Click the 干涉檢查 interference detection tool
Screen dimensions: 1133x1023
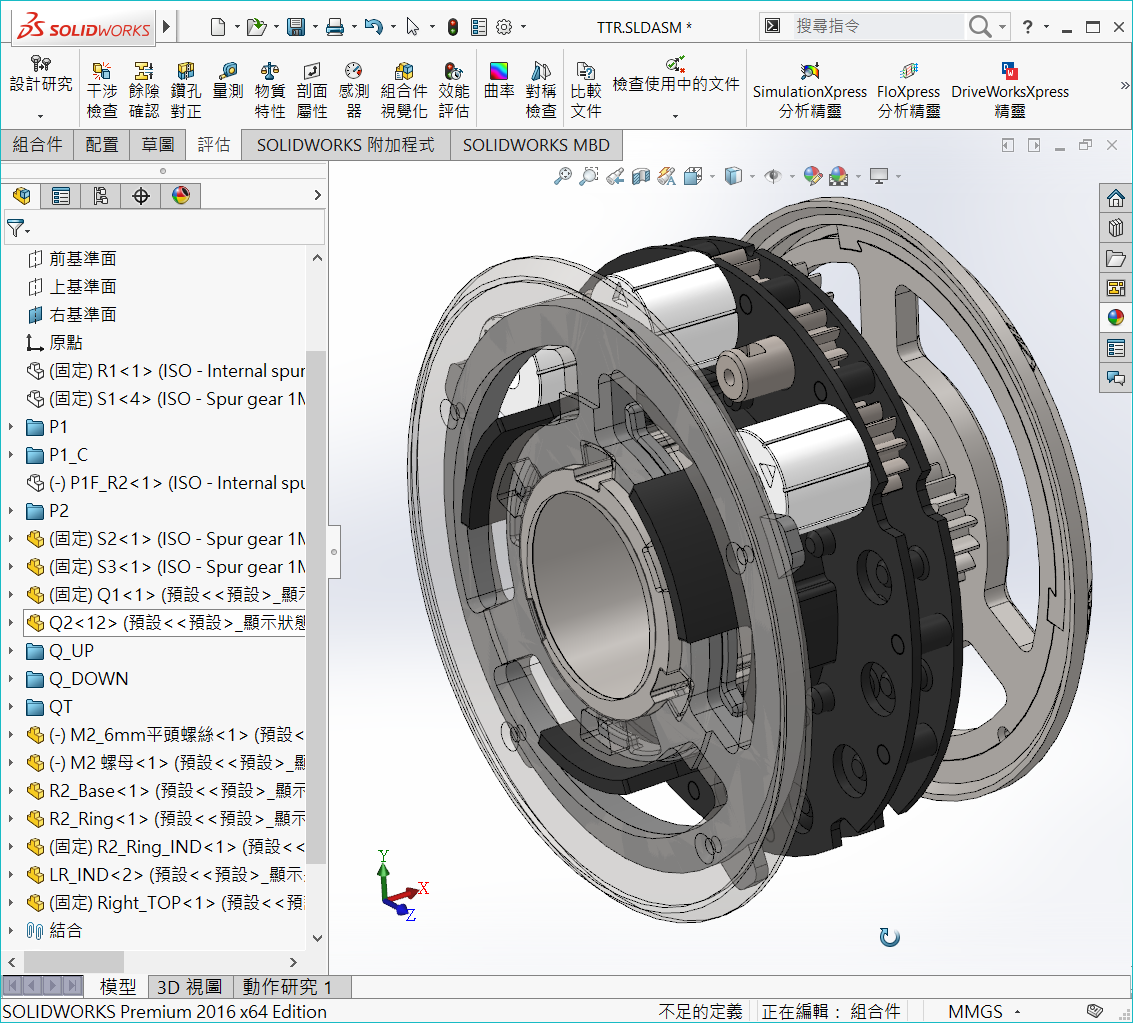(x=102, y=90)
